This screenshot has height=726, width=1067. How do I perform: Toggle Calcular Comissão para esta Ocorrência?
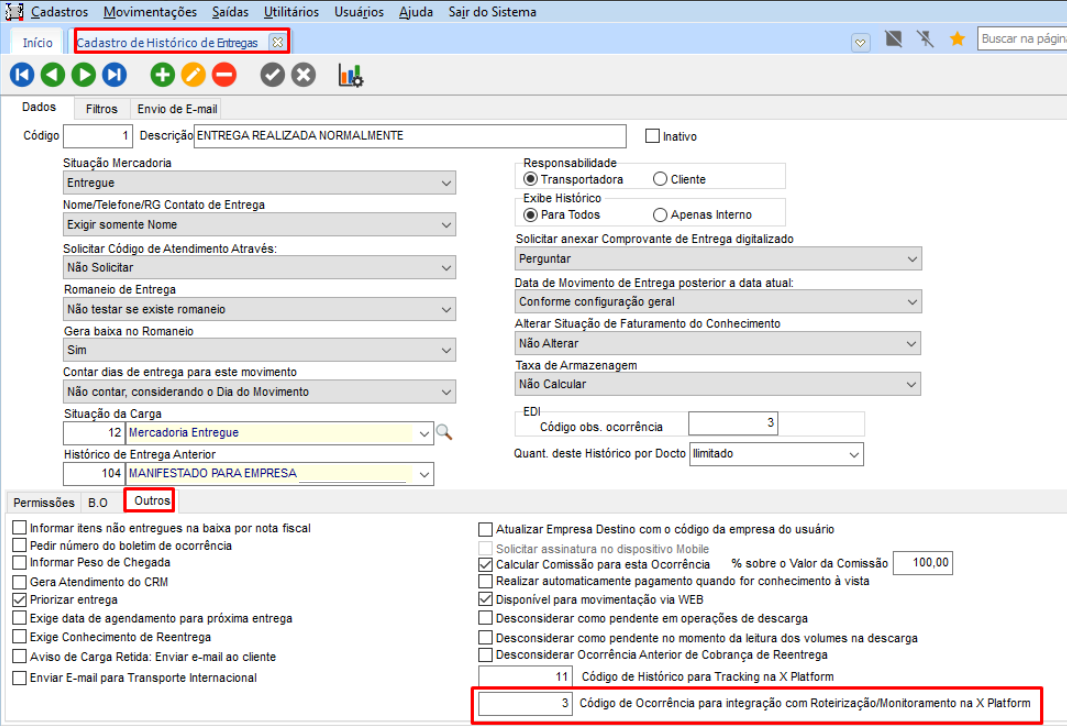pos(485,564)
